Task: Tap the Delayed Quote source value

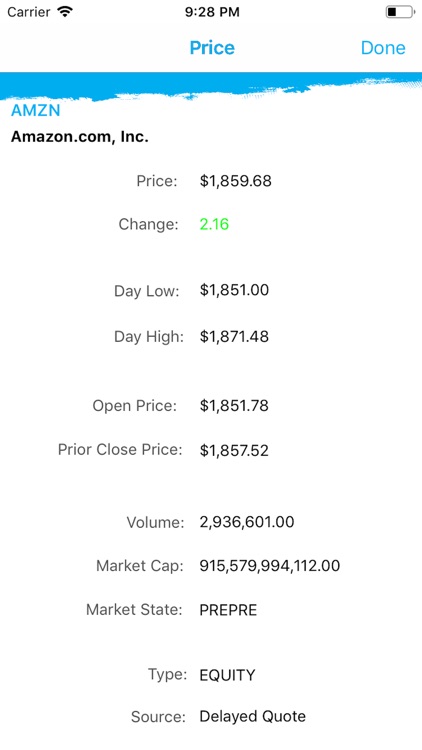Action: click(x=252, y=717)
